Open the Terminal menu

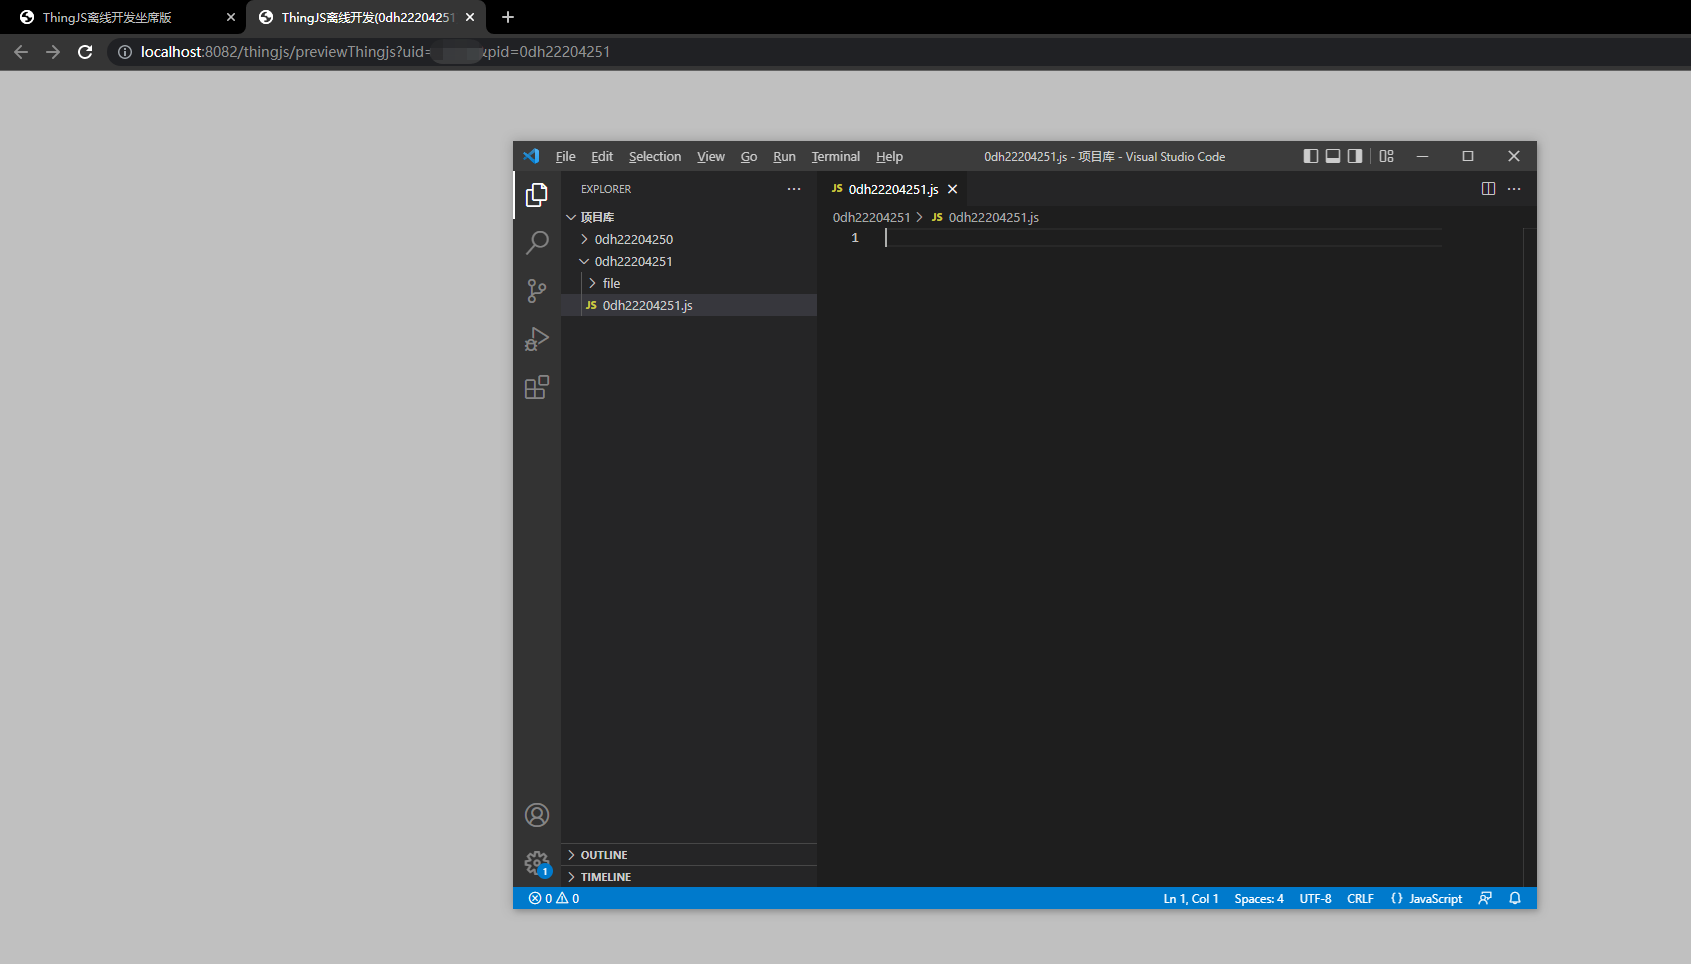click(835, 156)
